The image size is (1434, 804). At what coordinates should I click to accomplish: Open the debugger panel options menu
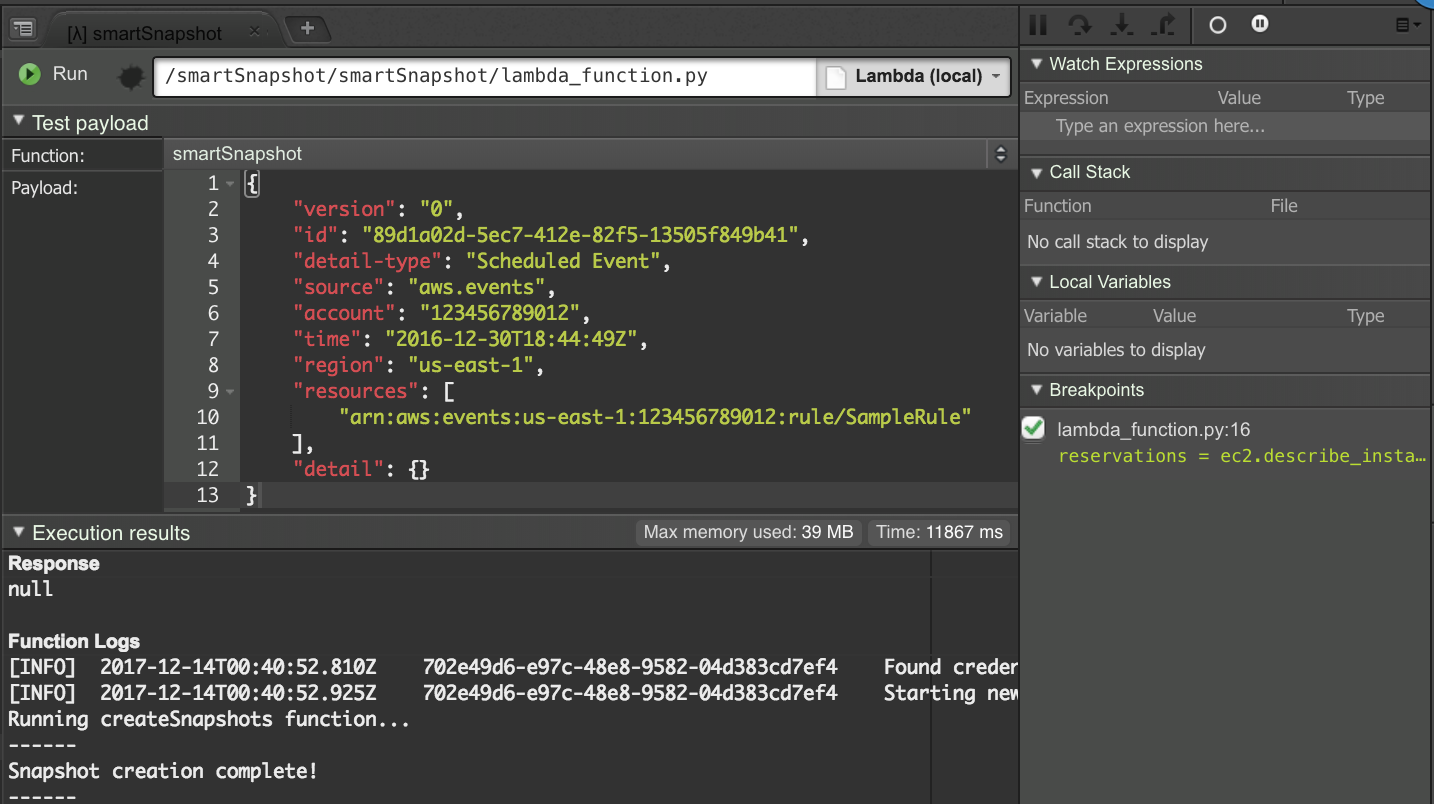(x=1408, y=25)
